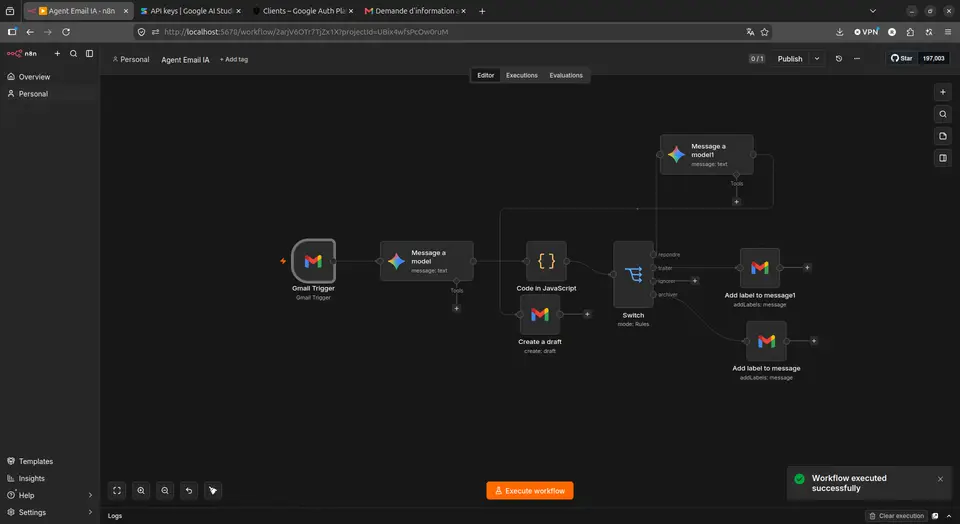
Task: Expand the Publish dropdown arrow
Action: point(817,59)
